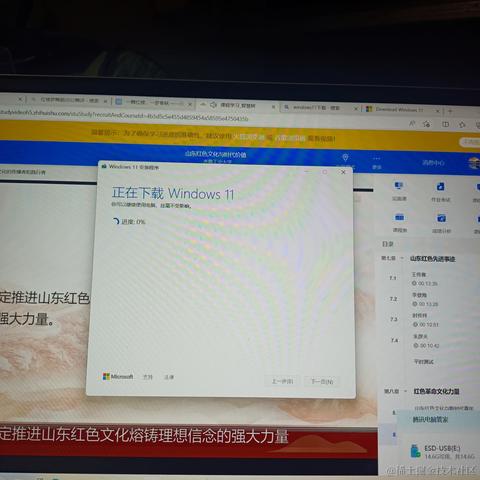Viewport: 480px width, 480px height.
Task: Click the ESD-USB(E:) drive notification
Action: (443, 452)
